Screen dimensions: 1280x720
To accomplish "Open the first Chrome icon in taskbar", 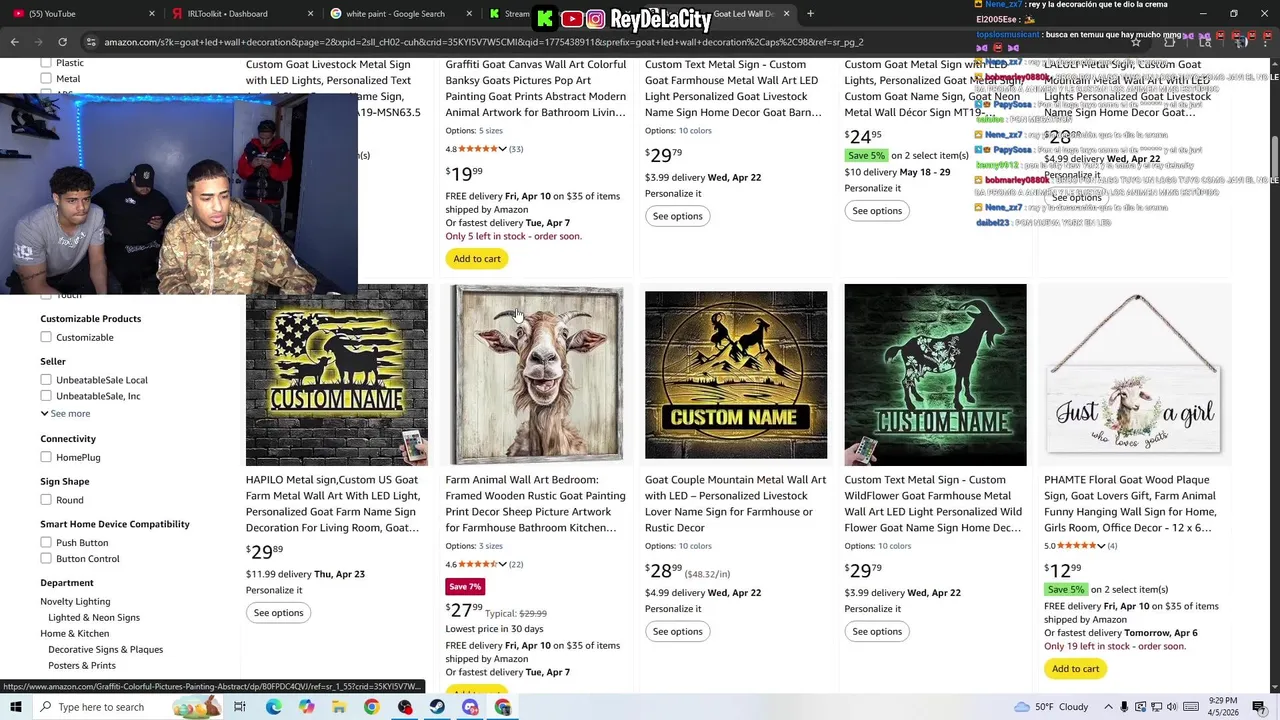I will pyautogui.click(x=372, y=707).
